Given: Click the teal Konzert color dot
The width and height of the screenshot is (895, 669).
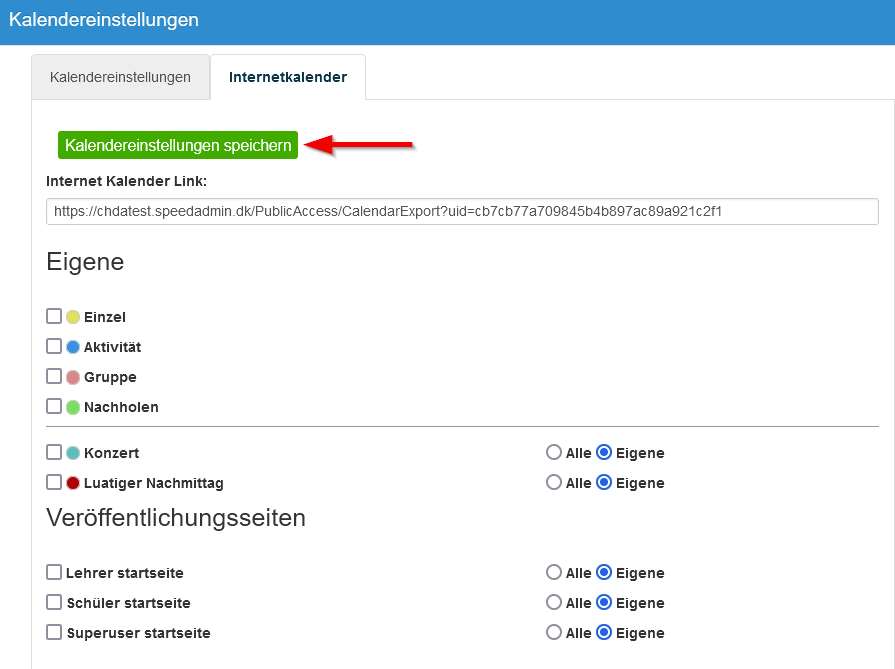Looking at the screenshot, I should [x=72, y=453].
